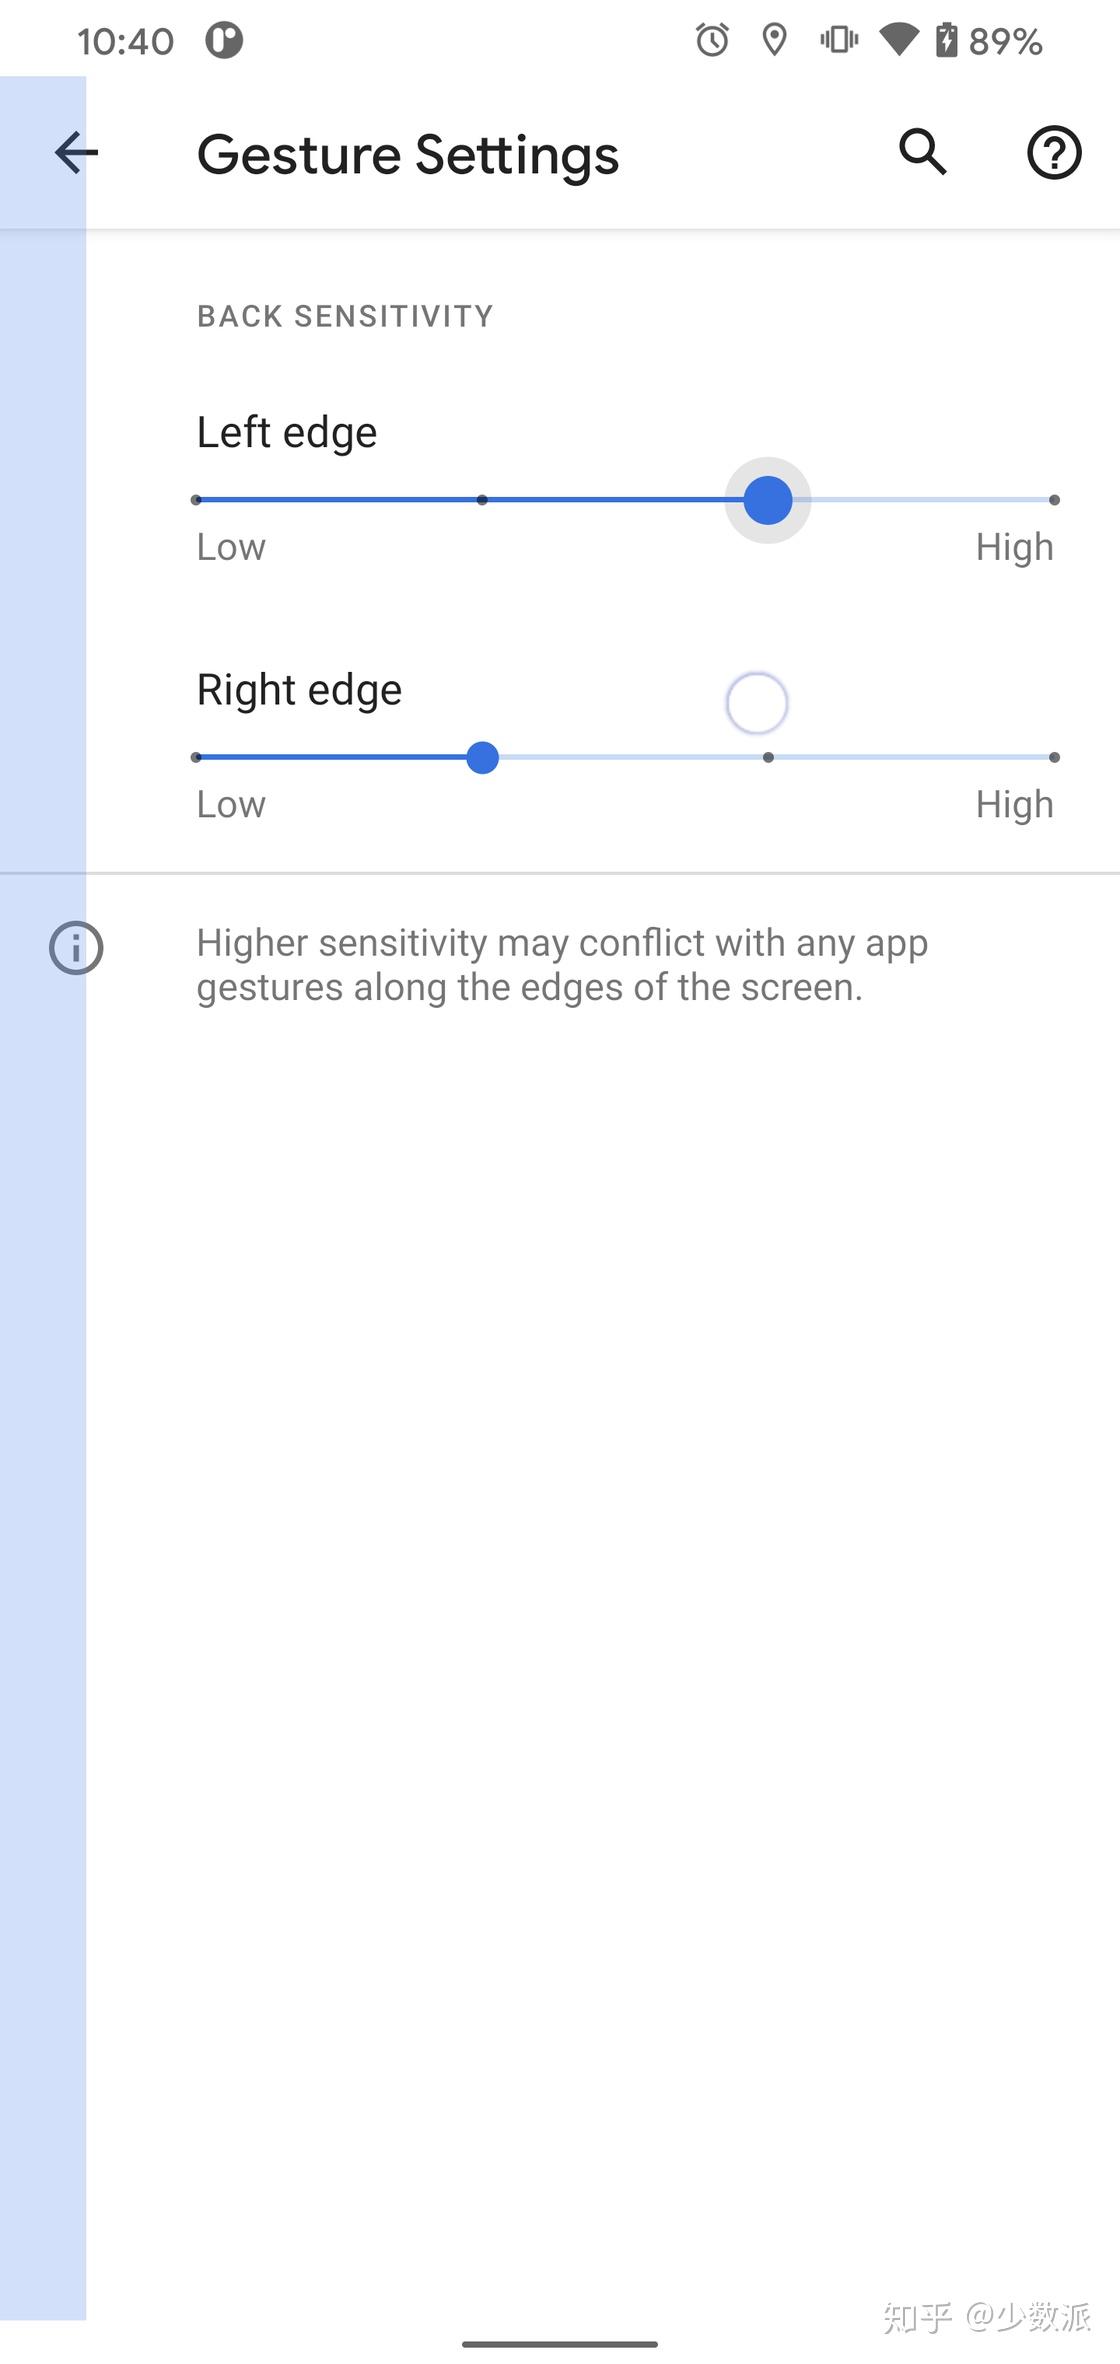
Task: Tap the vibrate mode status icon
Action: (838, 41)
